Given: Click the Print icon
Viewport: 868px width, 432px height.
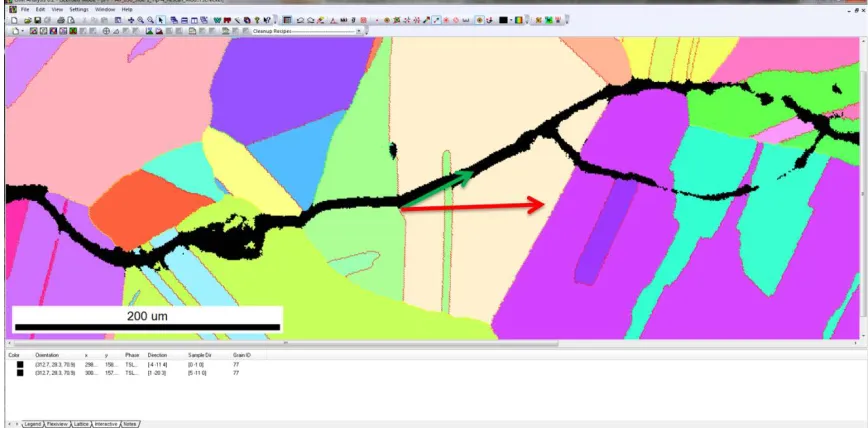Looking at the screenshot, I should tap(60, 20).
